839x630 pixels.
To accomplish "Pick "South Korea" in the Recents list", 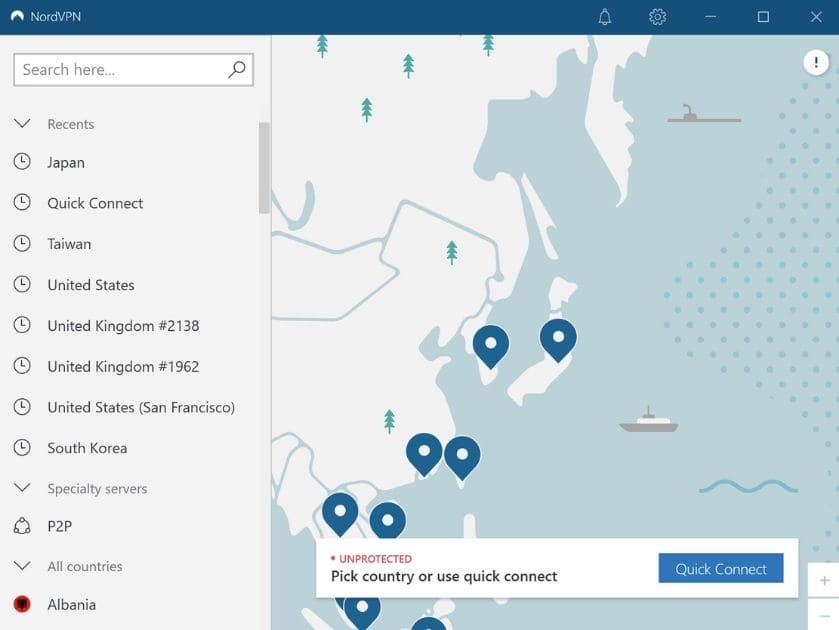I will pos(87,448).
